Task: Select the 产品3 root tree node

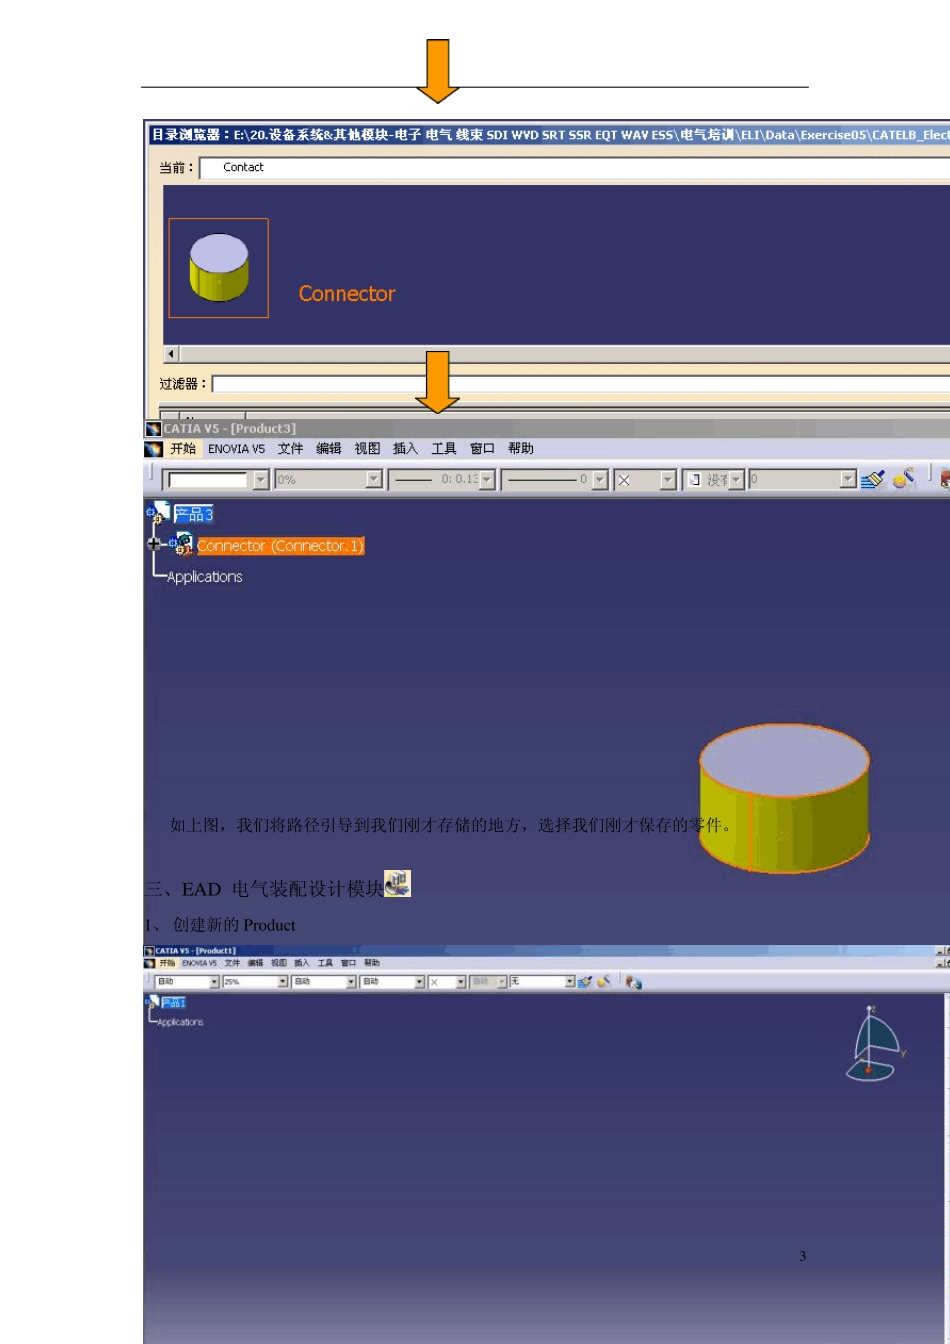Action: coord(193,514)
